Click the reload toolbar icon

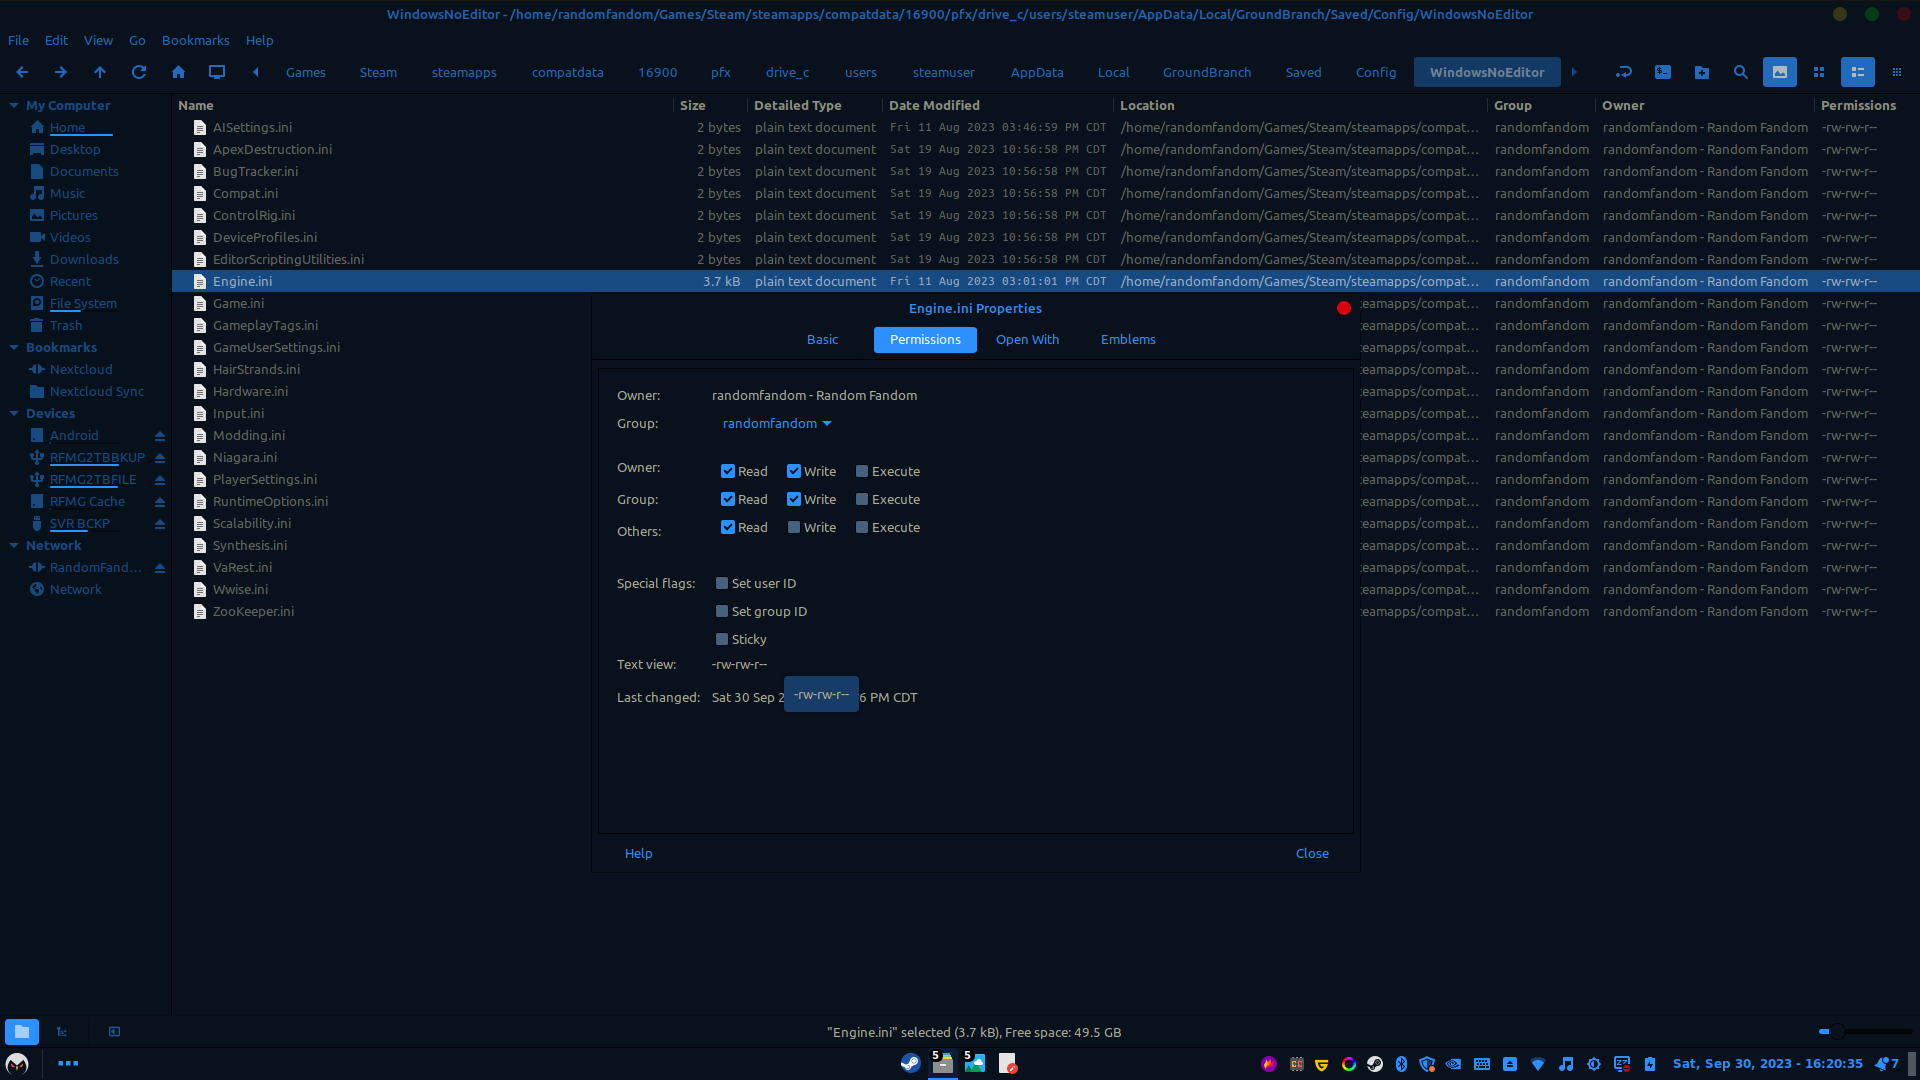pos(139,72)
